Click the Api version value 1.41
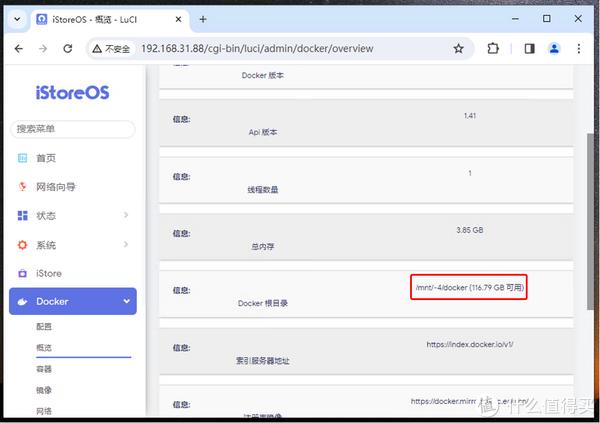600x423 pixels. click(x=470, y=116)
